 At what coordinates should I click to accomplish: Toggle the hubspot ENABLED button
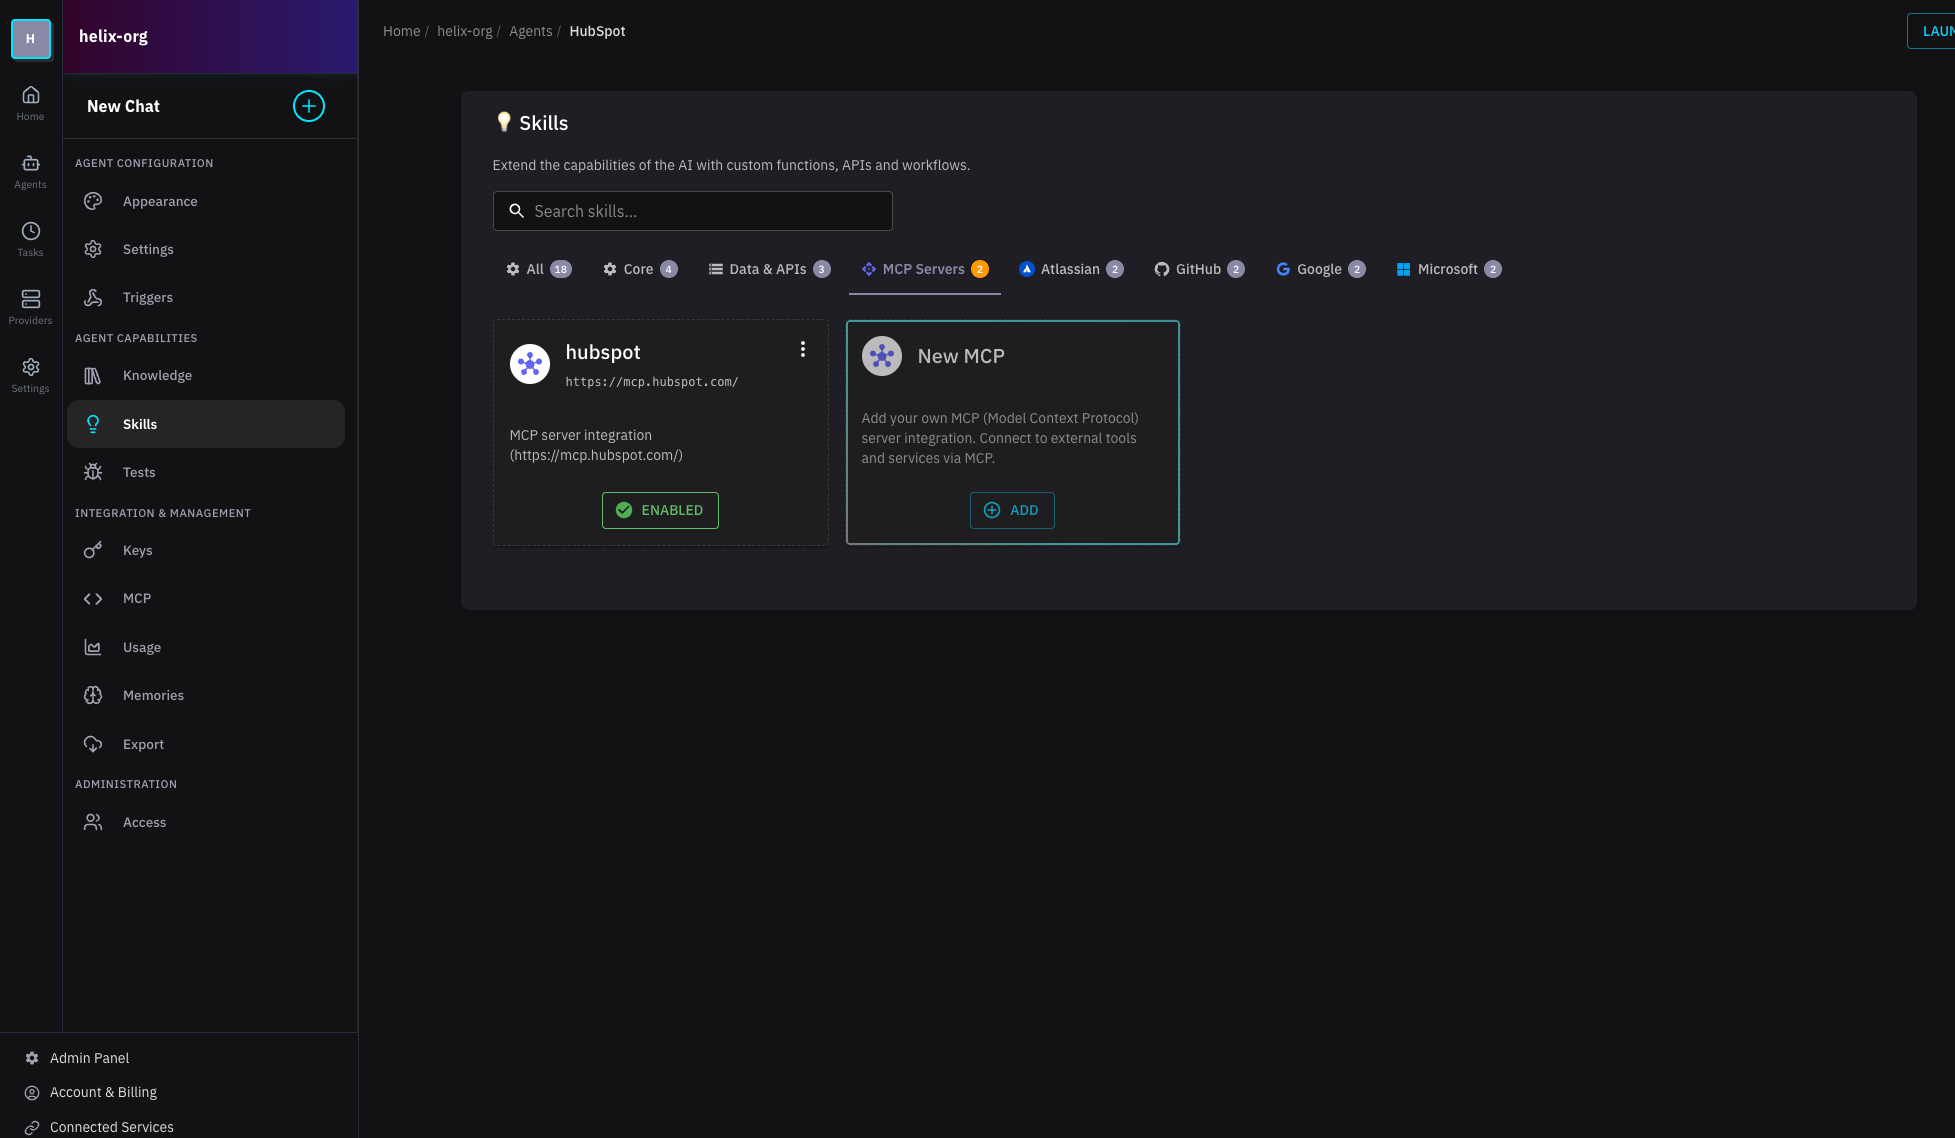pos(660,510)
